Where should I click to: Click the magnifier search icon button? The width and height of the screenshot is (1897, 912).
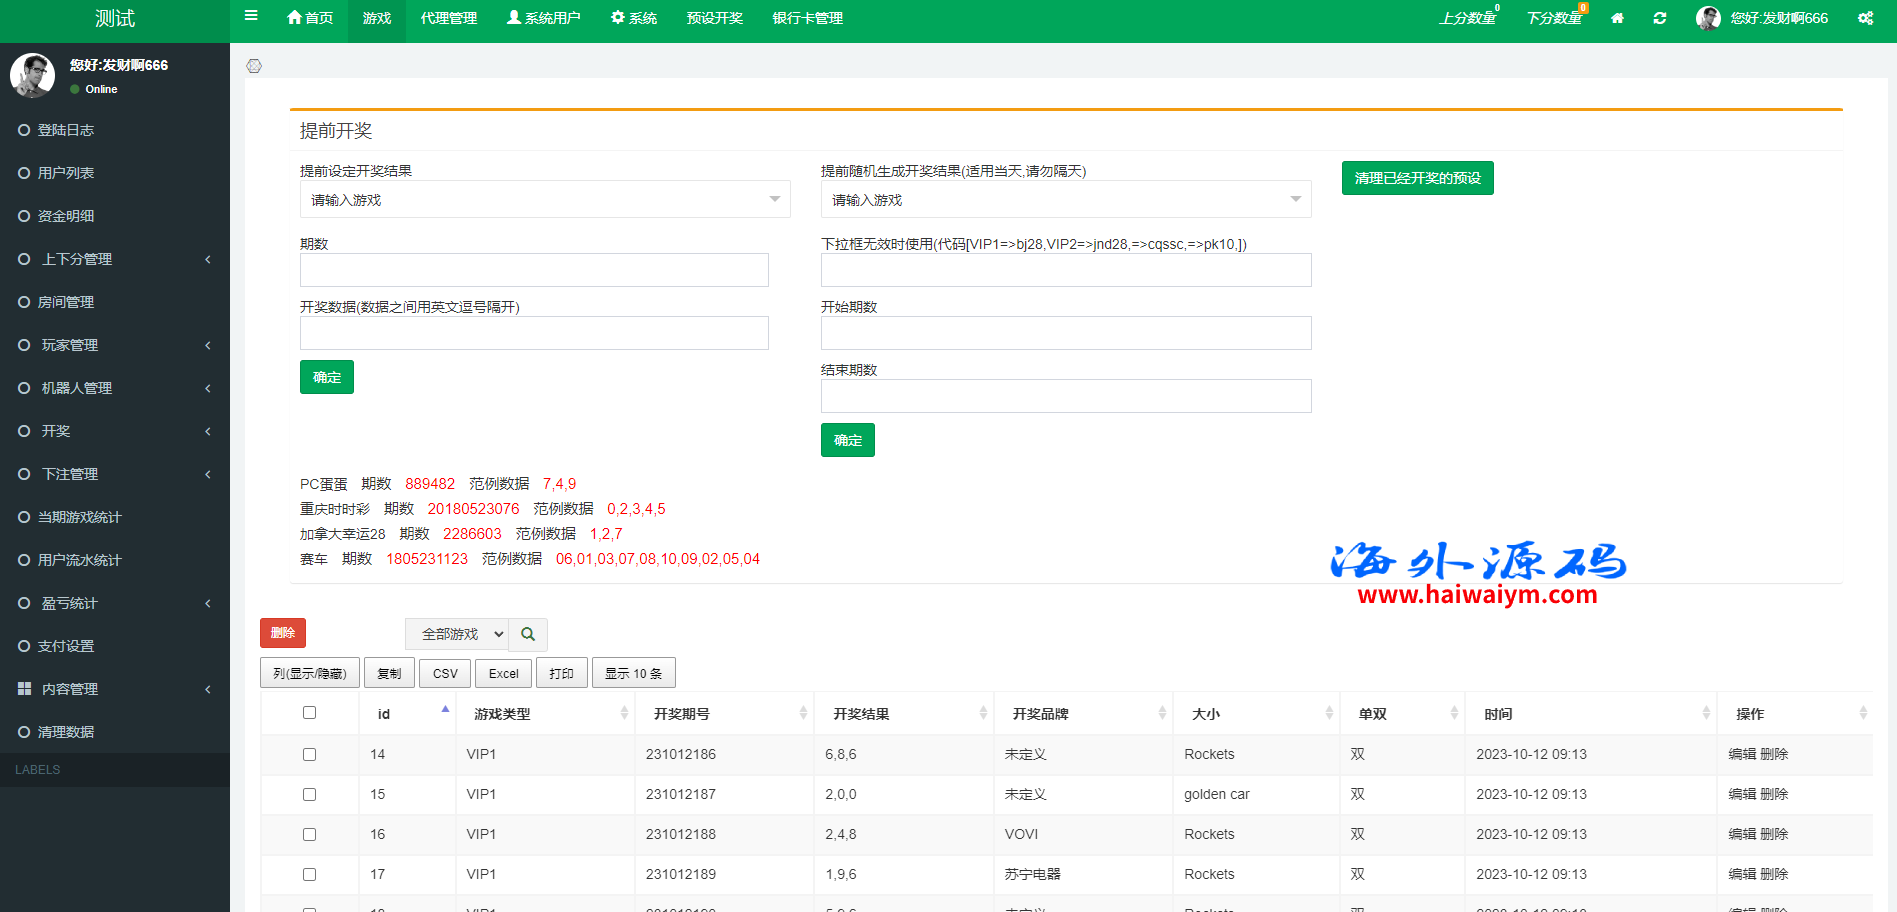528,634
